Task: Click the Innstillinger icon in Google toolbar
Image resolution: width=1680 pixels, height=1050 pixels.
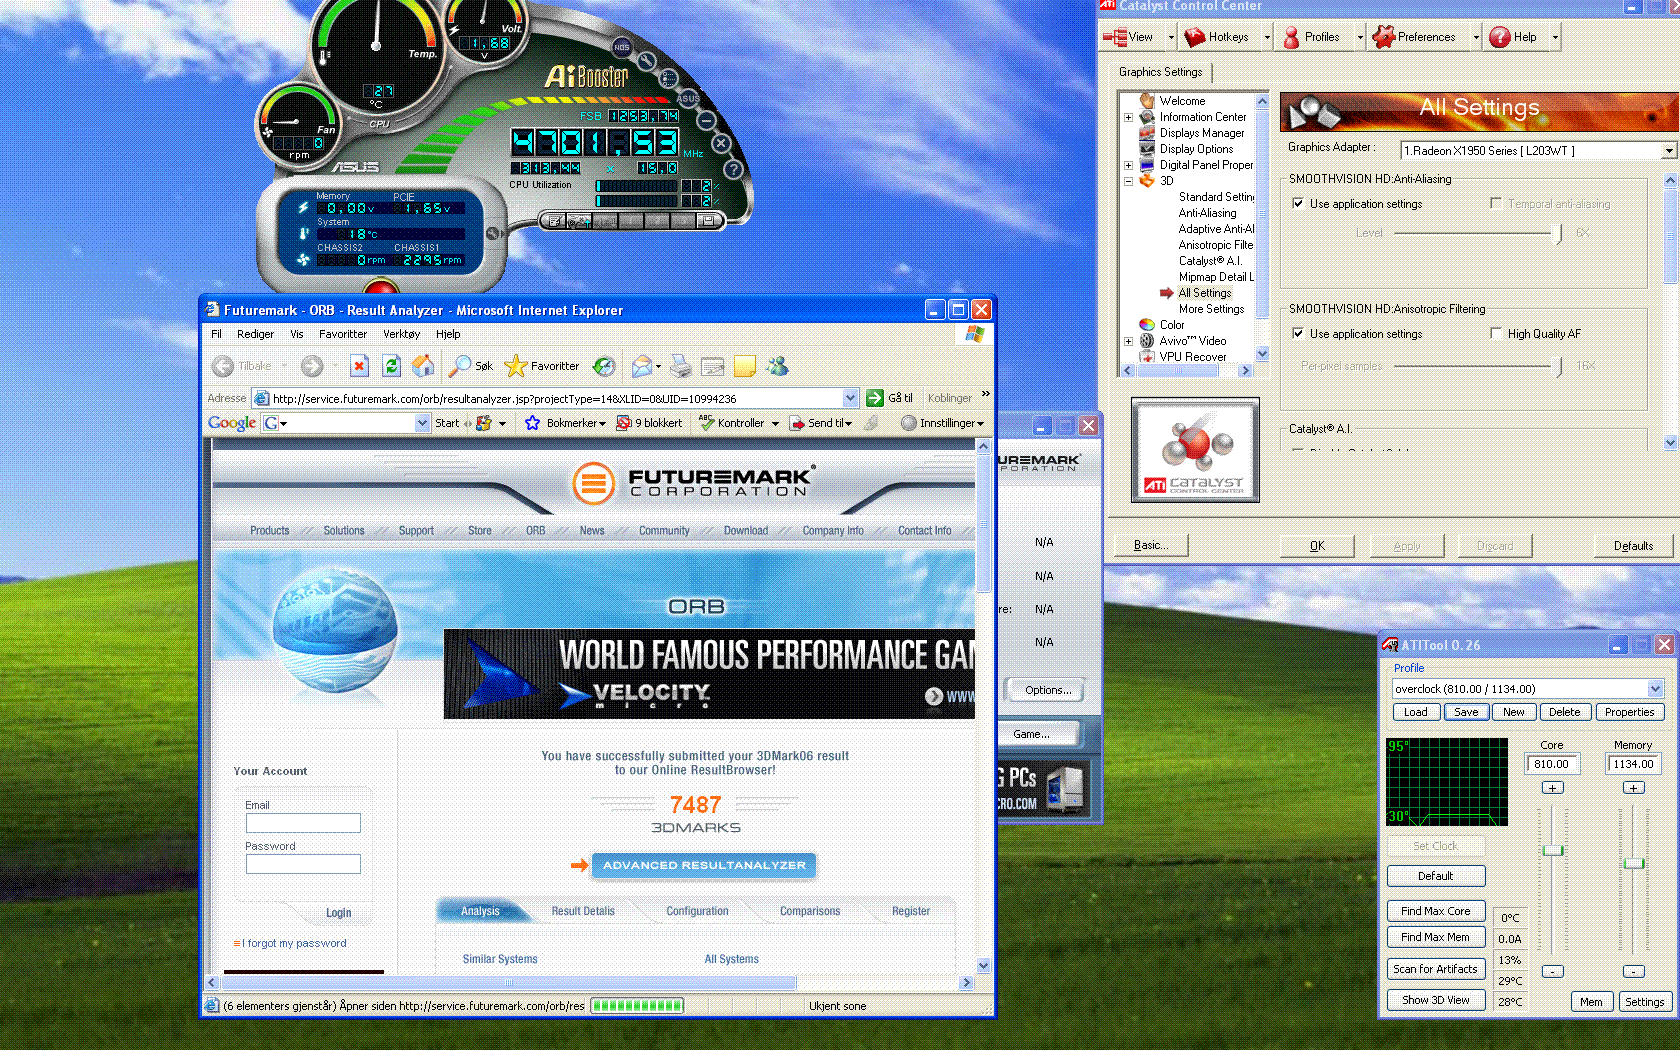Action: click(x=909, y=423)
